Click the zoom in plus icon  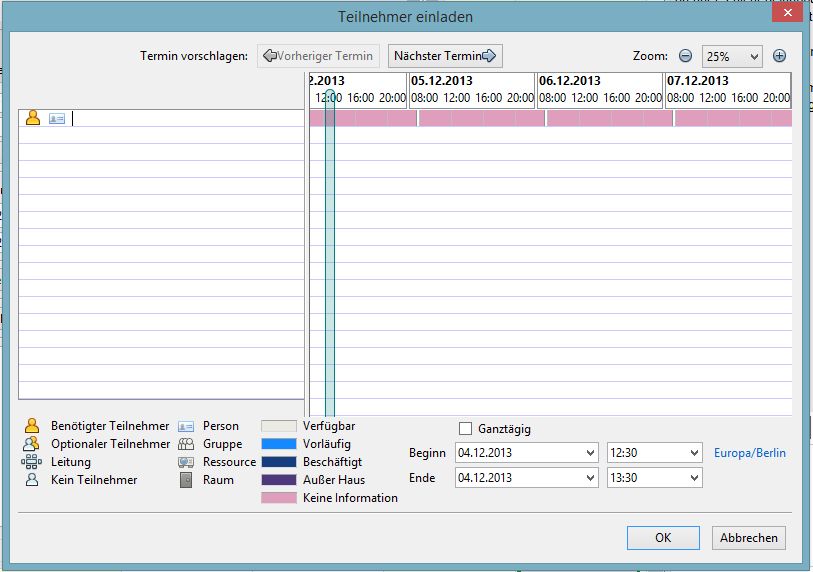779,56
